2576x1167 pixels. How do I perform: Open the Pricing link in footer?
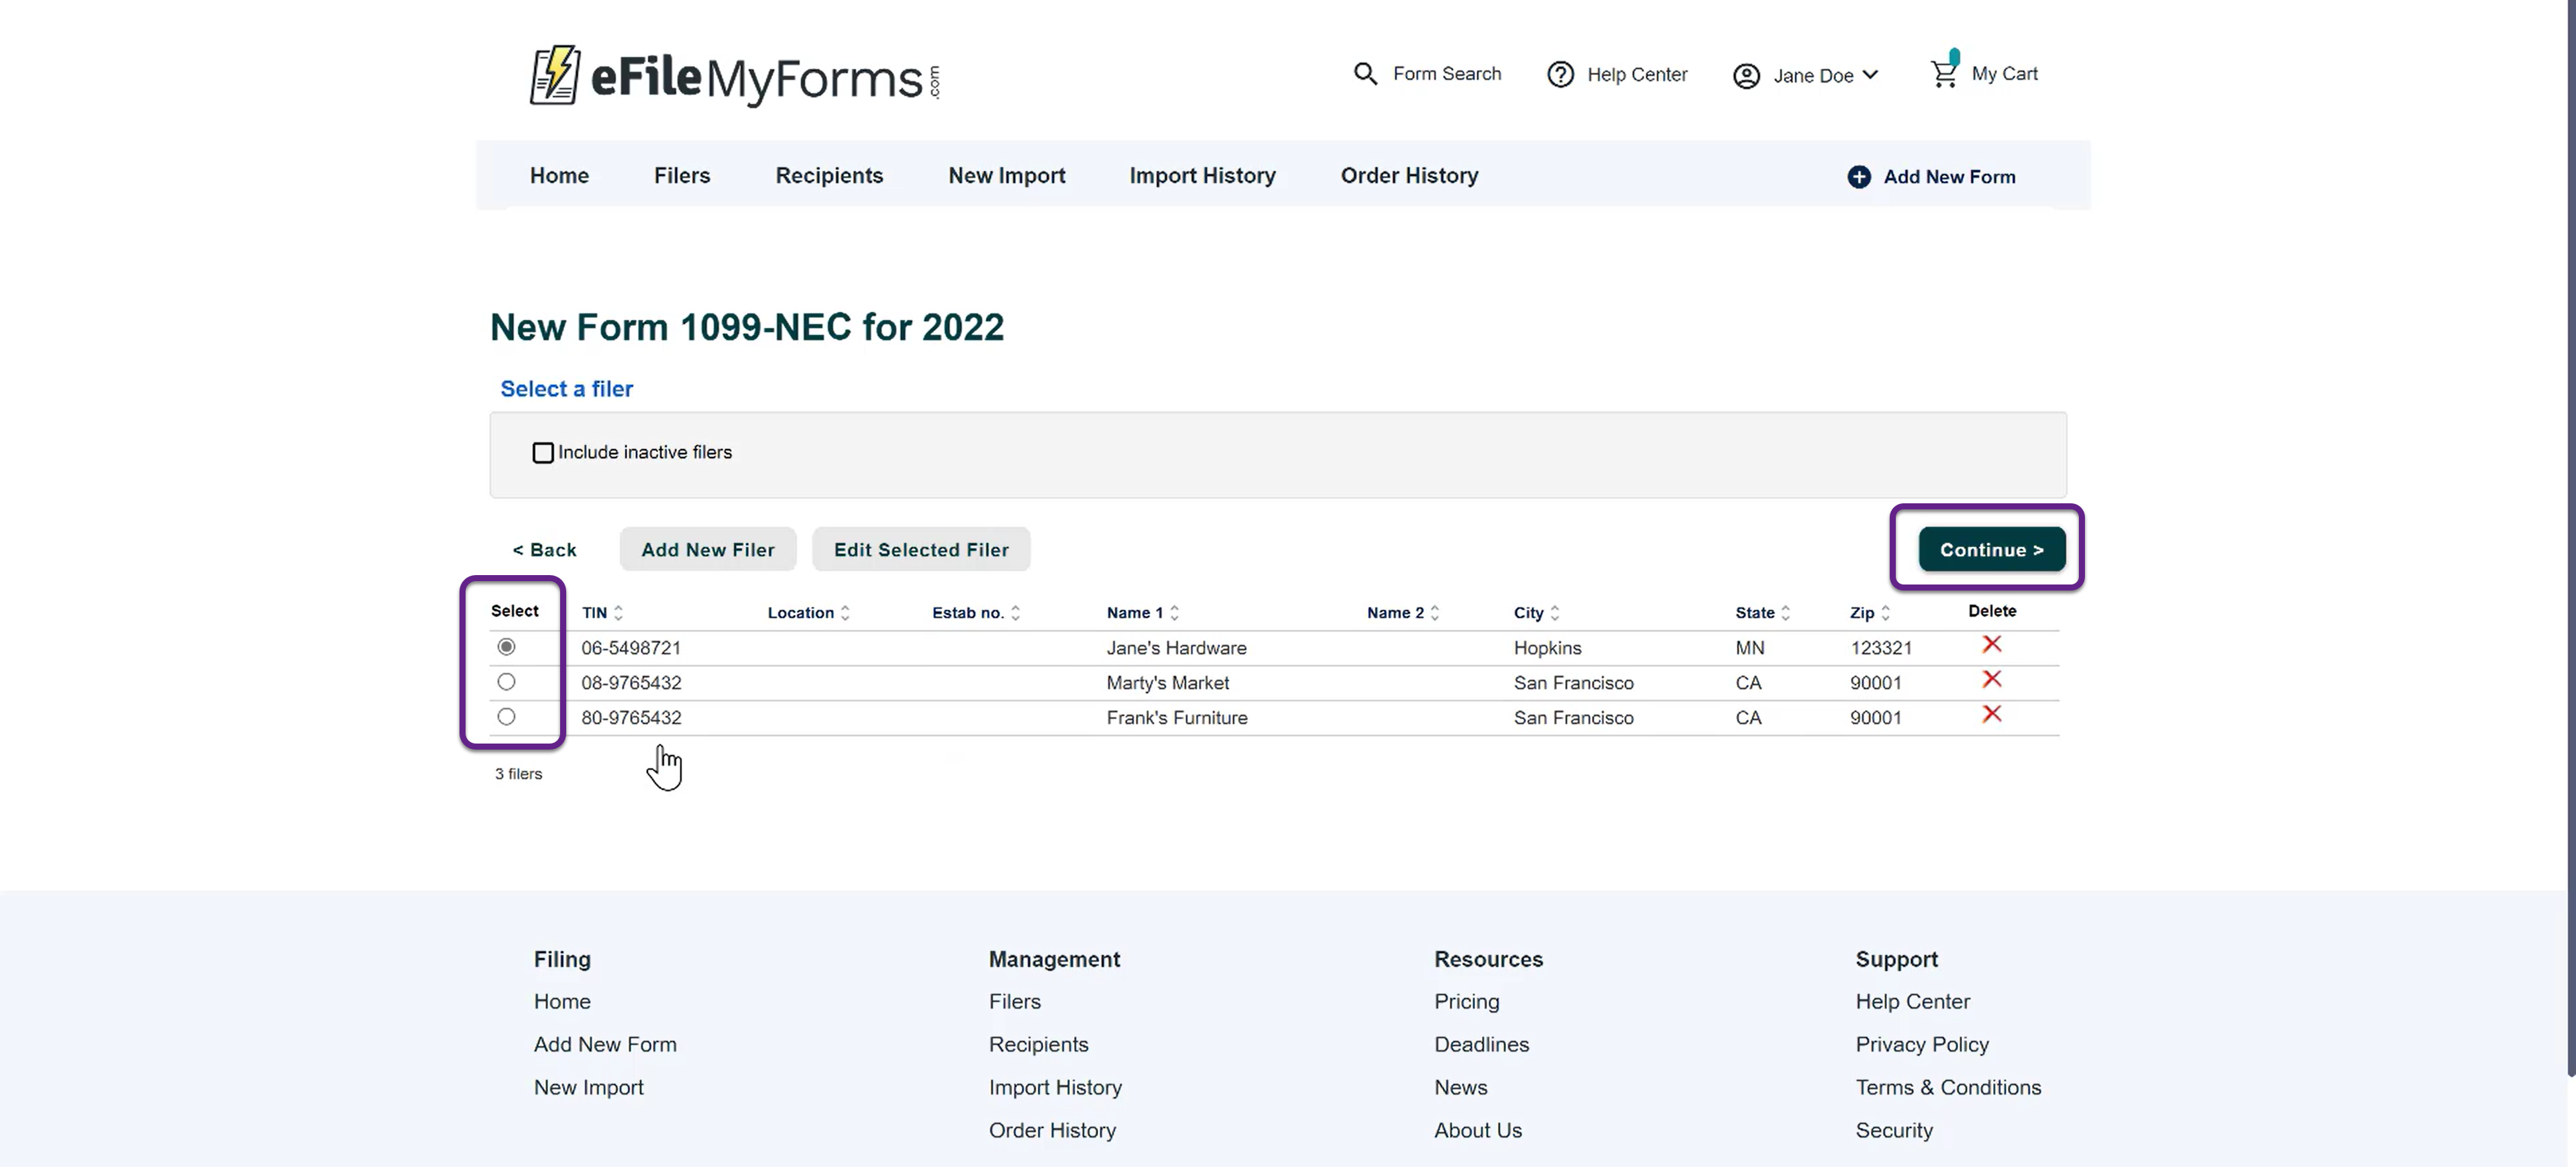click(x=1466, y=1002)
